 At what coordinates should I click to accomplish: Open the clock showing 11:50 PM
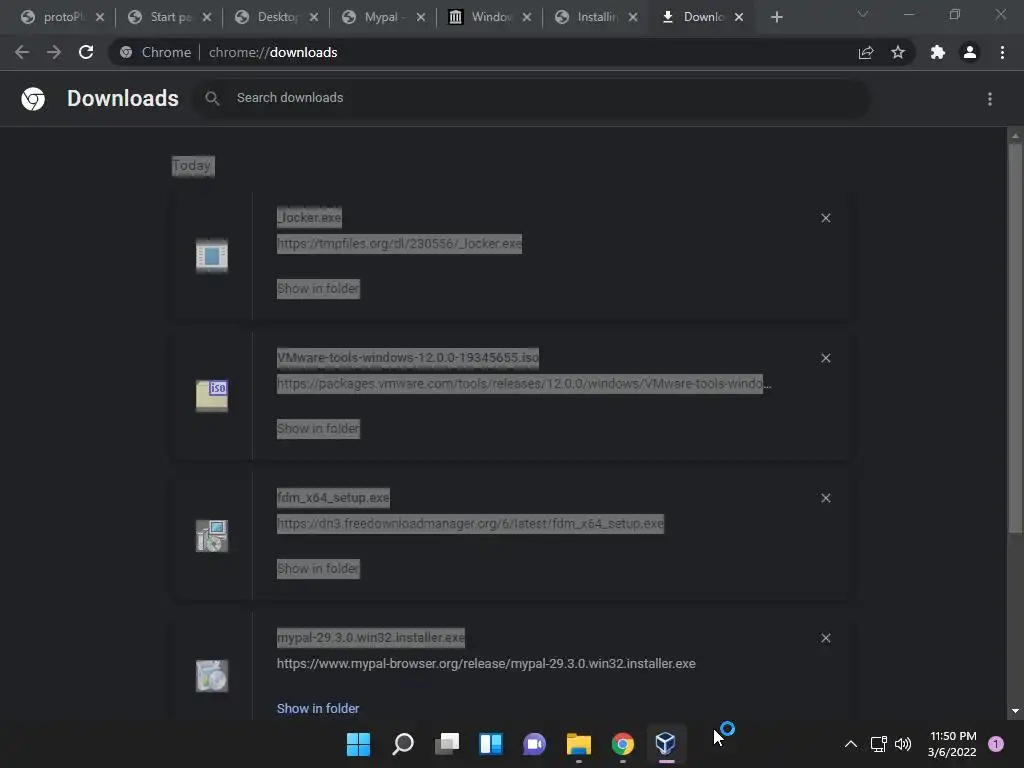click(952, 744)
